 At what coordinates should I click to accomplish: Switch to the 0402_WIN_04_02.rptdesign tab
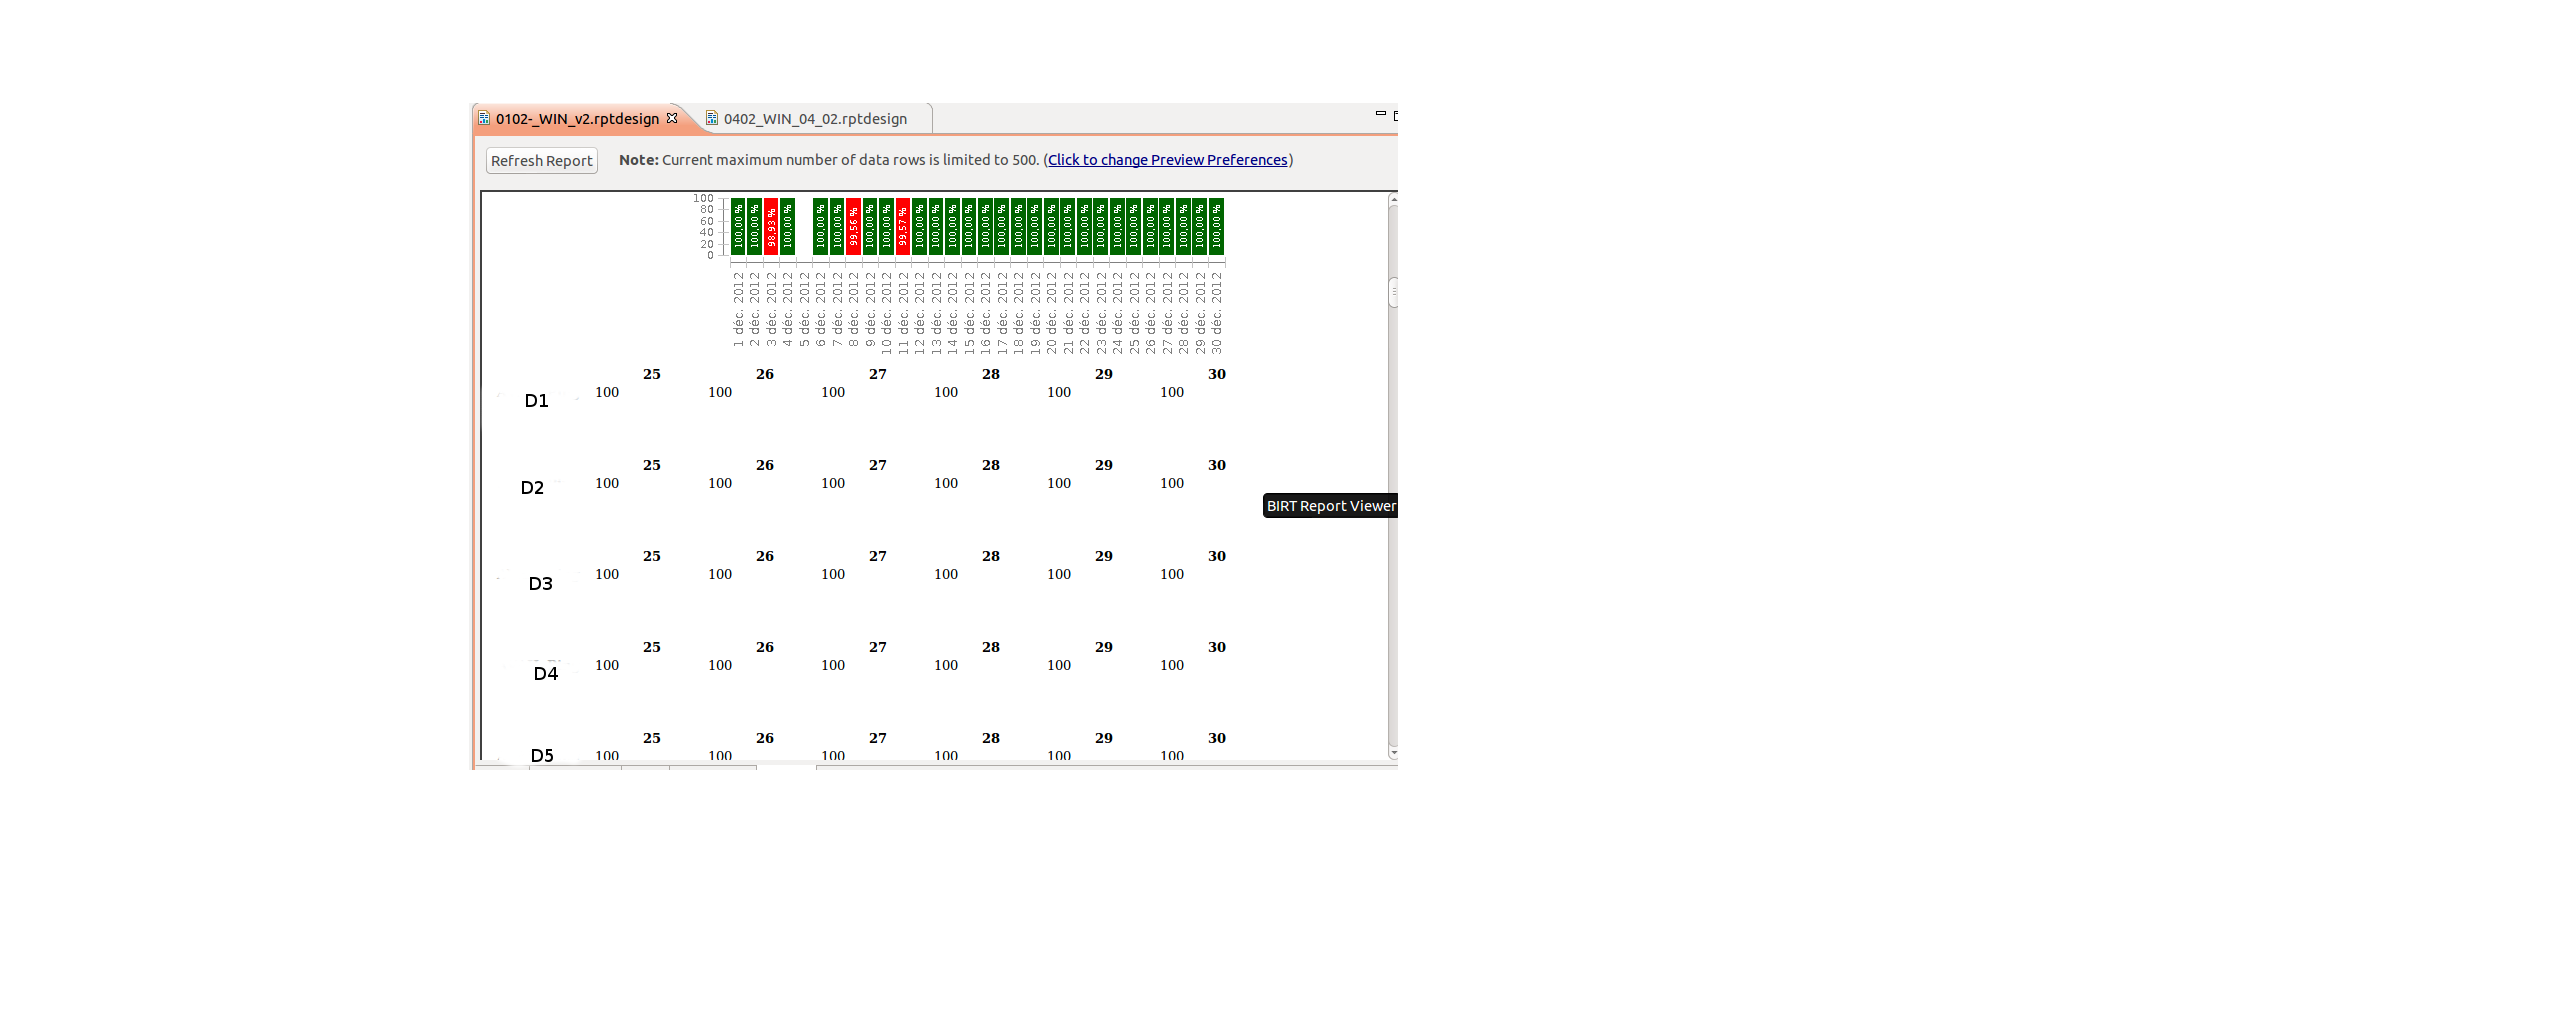[815, 119]
